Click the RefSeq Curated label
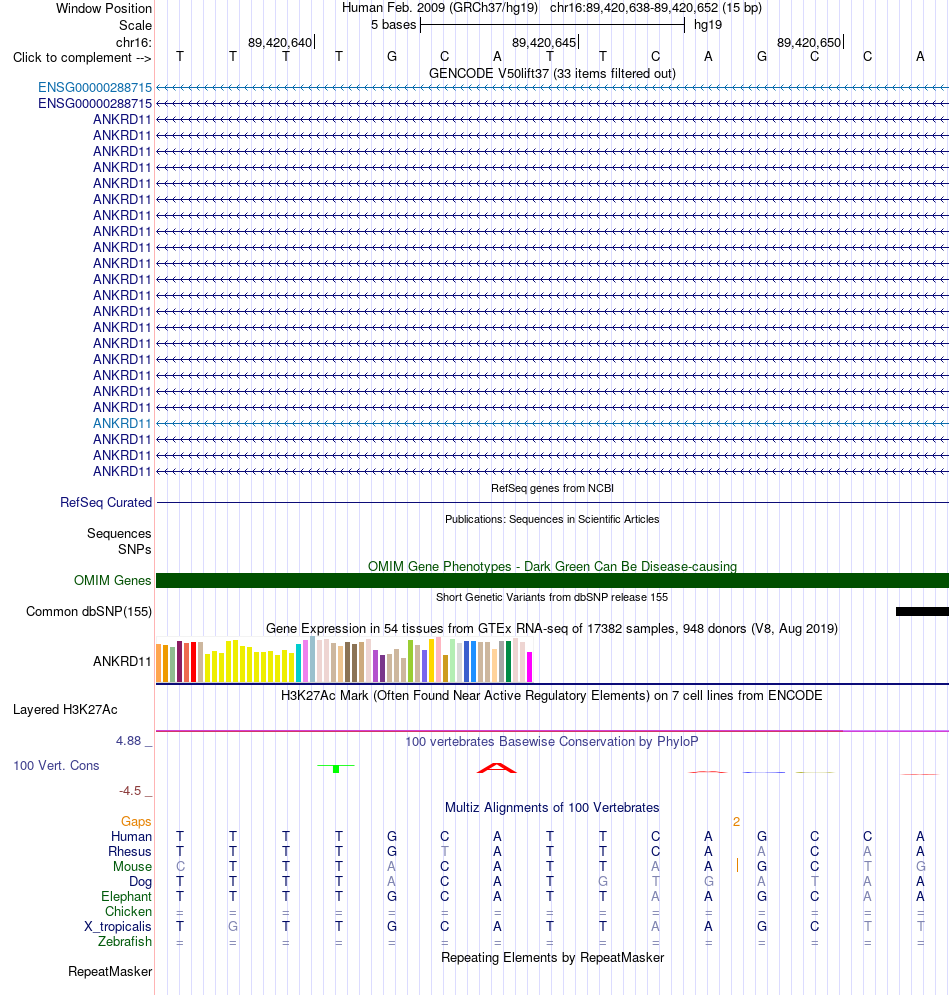The width and height of the screenshot is (950, 995). click(106, 503)
